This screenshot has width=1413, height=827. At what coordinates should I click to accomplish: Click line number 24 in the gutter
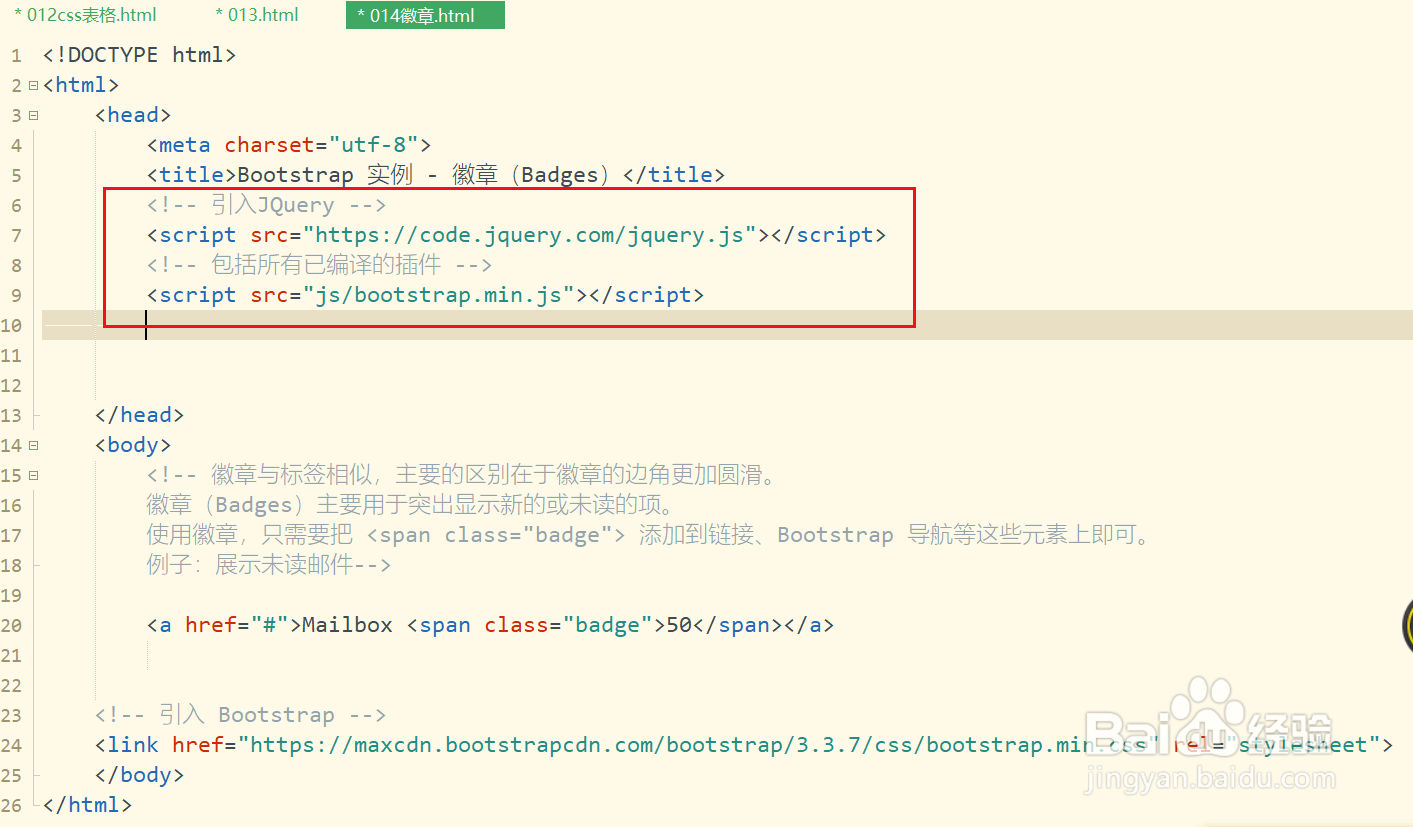11,745
